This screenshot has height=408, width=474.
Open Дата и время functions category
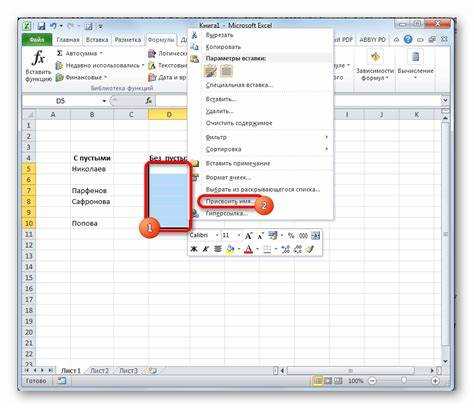pyautogui.click(x=168, y=77)
